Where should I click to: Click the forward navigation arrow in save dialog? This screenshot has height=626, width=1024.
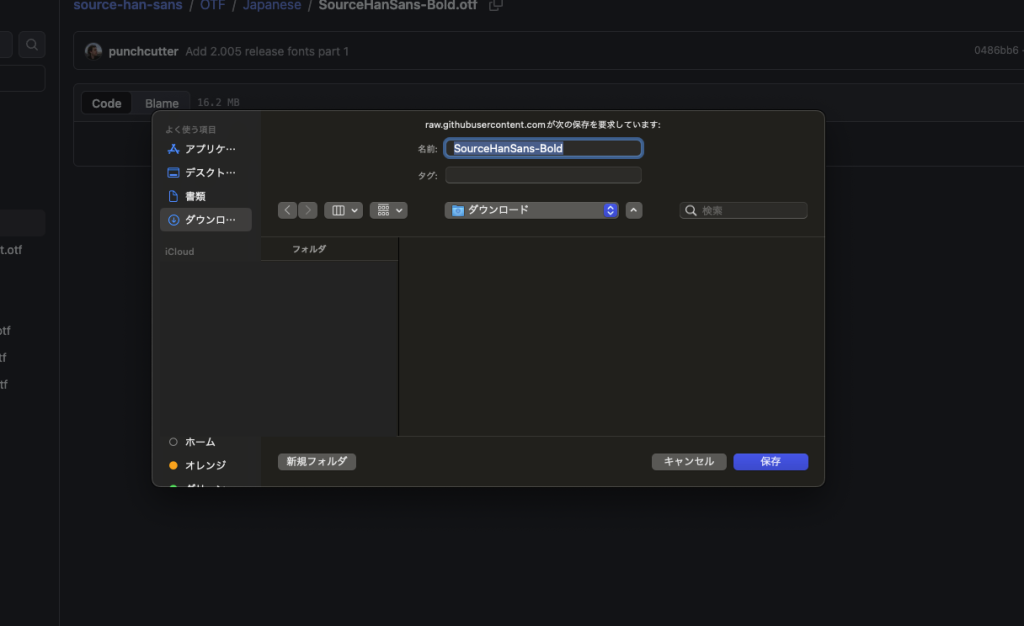tap(307, 210)
